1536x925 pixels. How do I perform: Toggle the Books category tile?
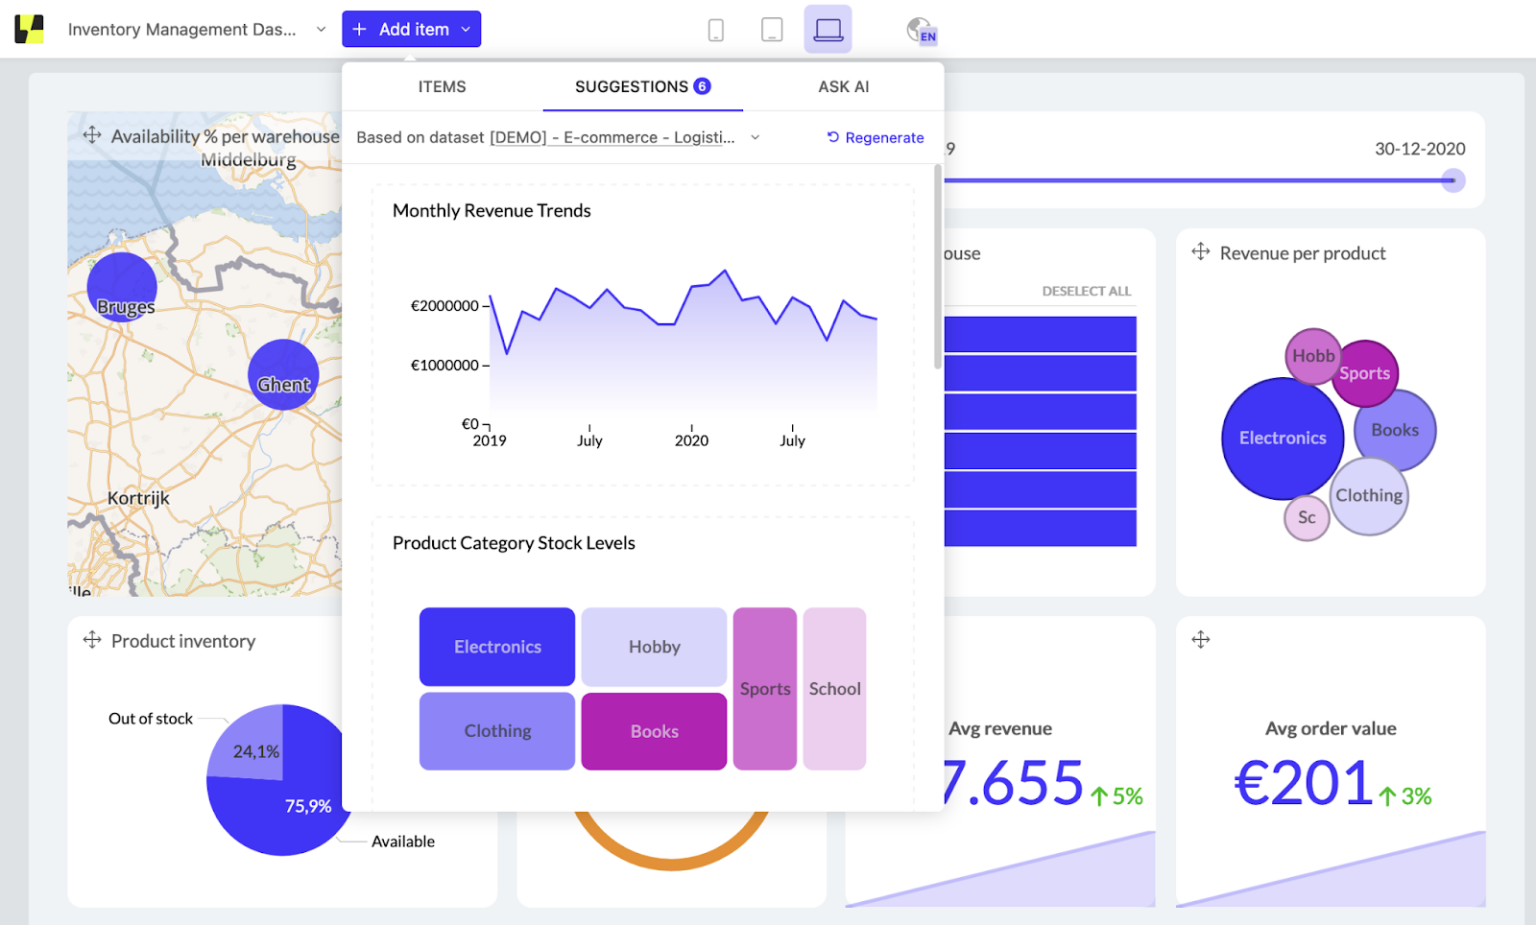click(653, 731)
